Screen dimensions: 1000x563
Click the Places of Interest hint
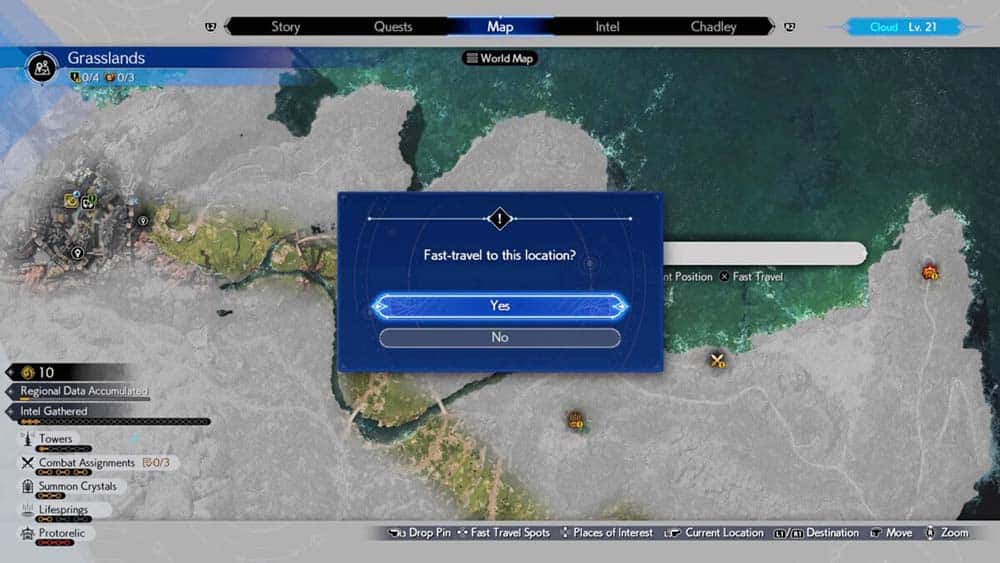tap(606, 533)
